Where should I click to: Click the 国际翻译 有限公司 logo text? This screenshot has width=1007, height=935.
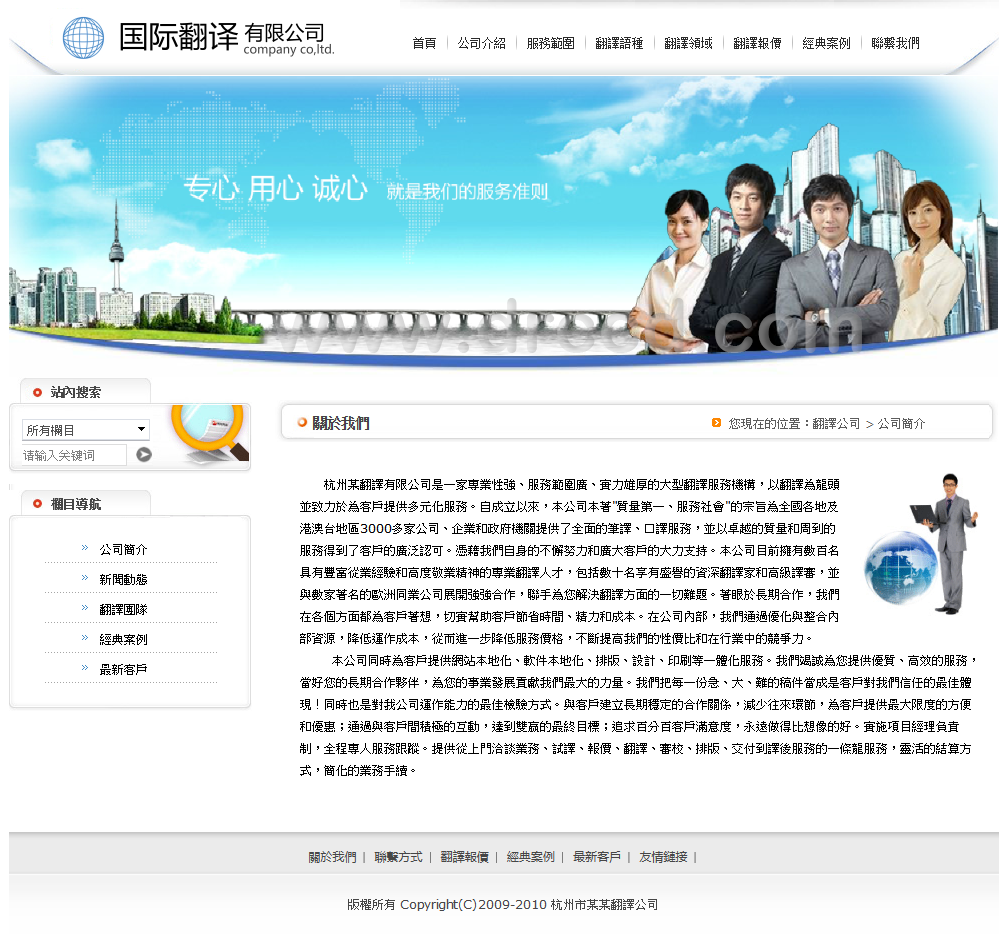tap(227, 37)
